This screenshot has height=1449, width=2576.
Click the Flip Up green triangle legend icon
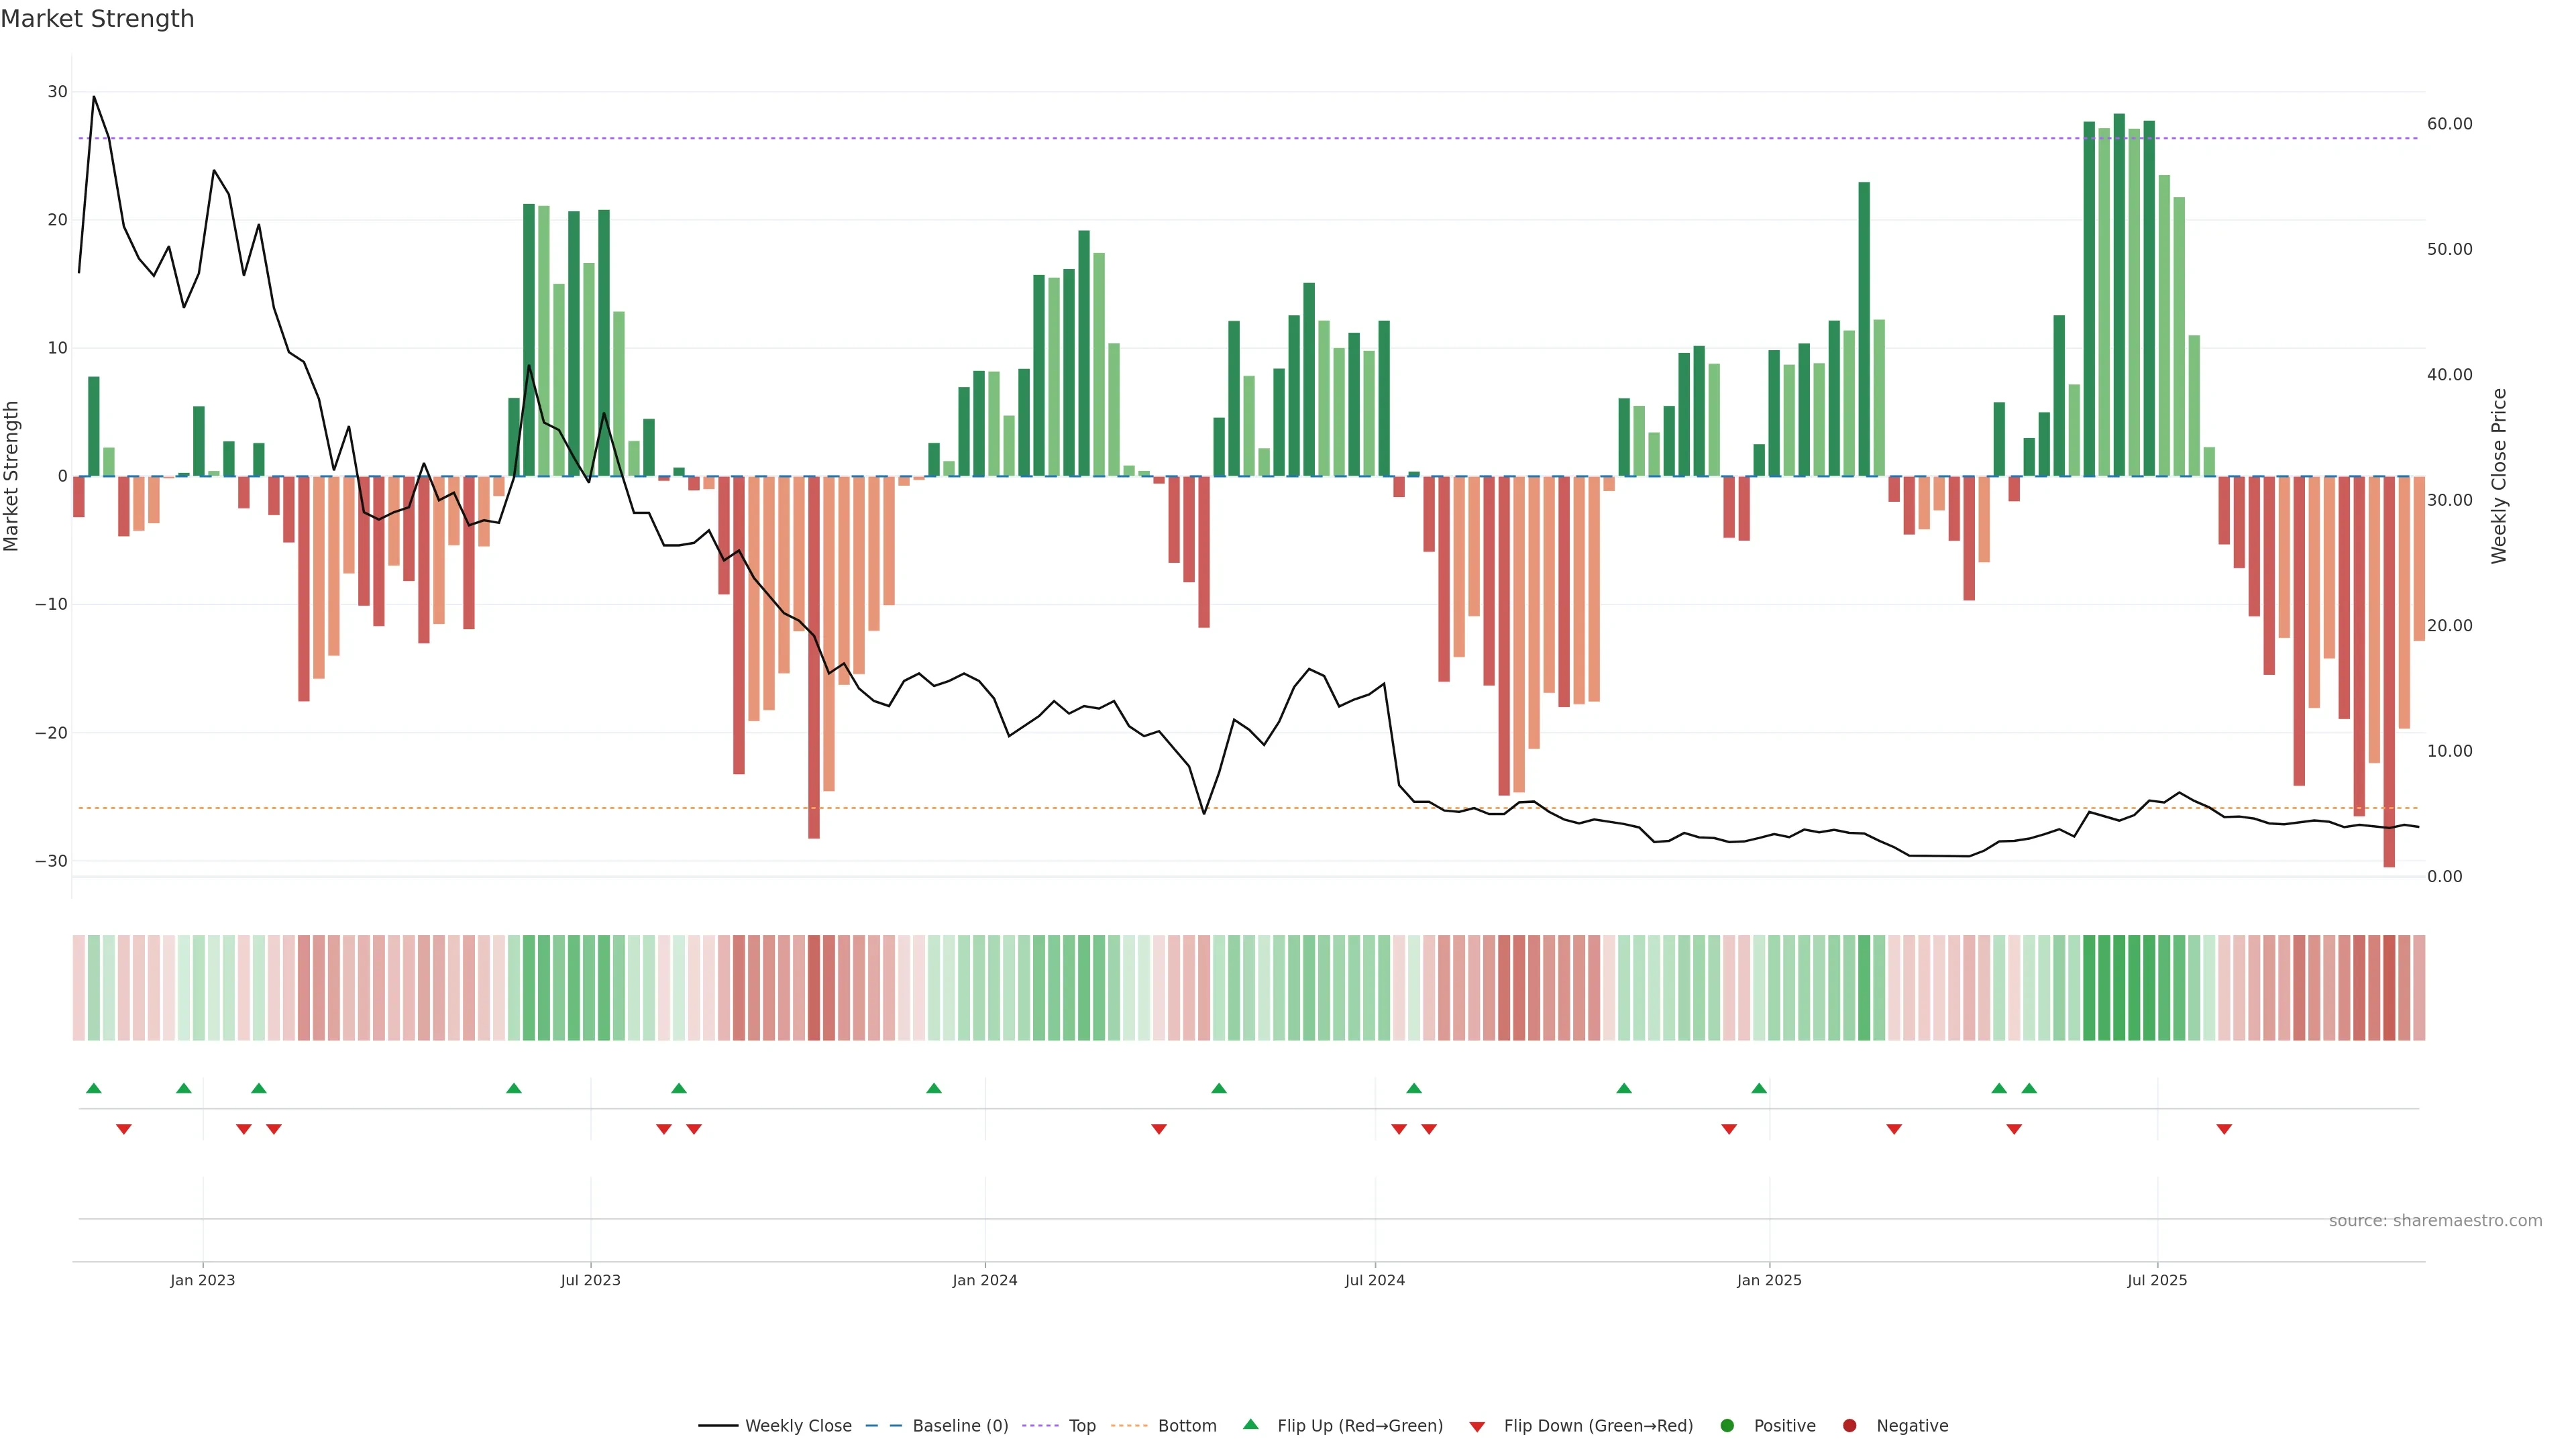[1250, 1424]
